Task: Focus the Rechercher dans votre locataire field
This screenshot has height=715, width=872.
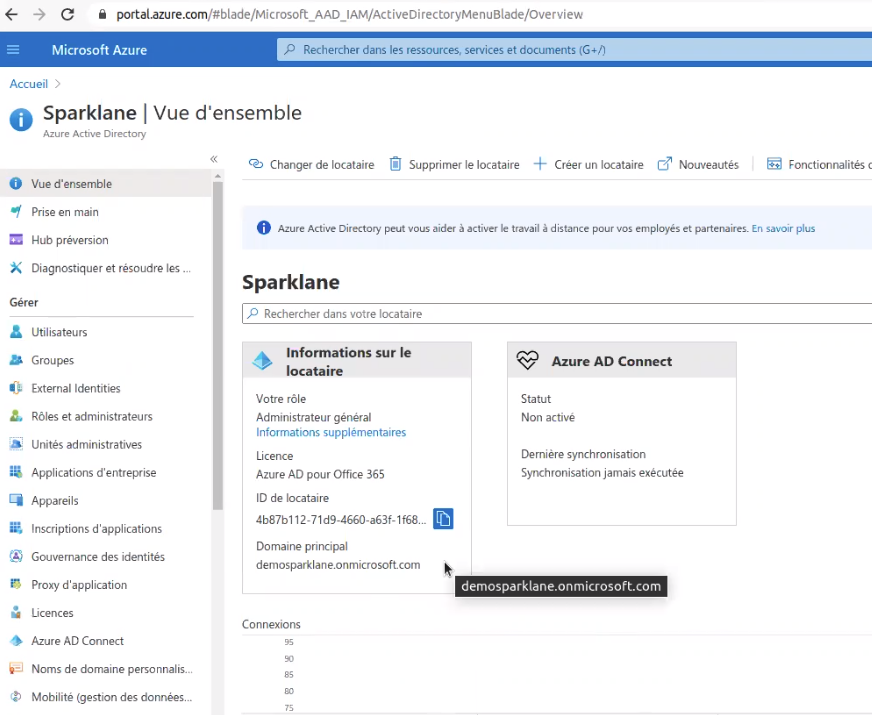Action: (557, 314)
